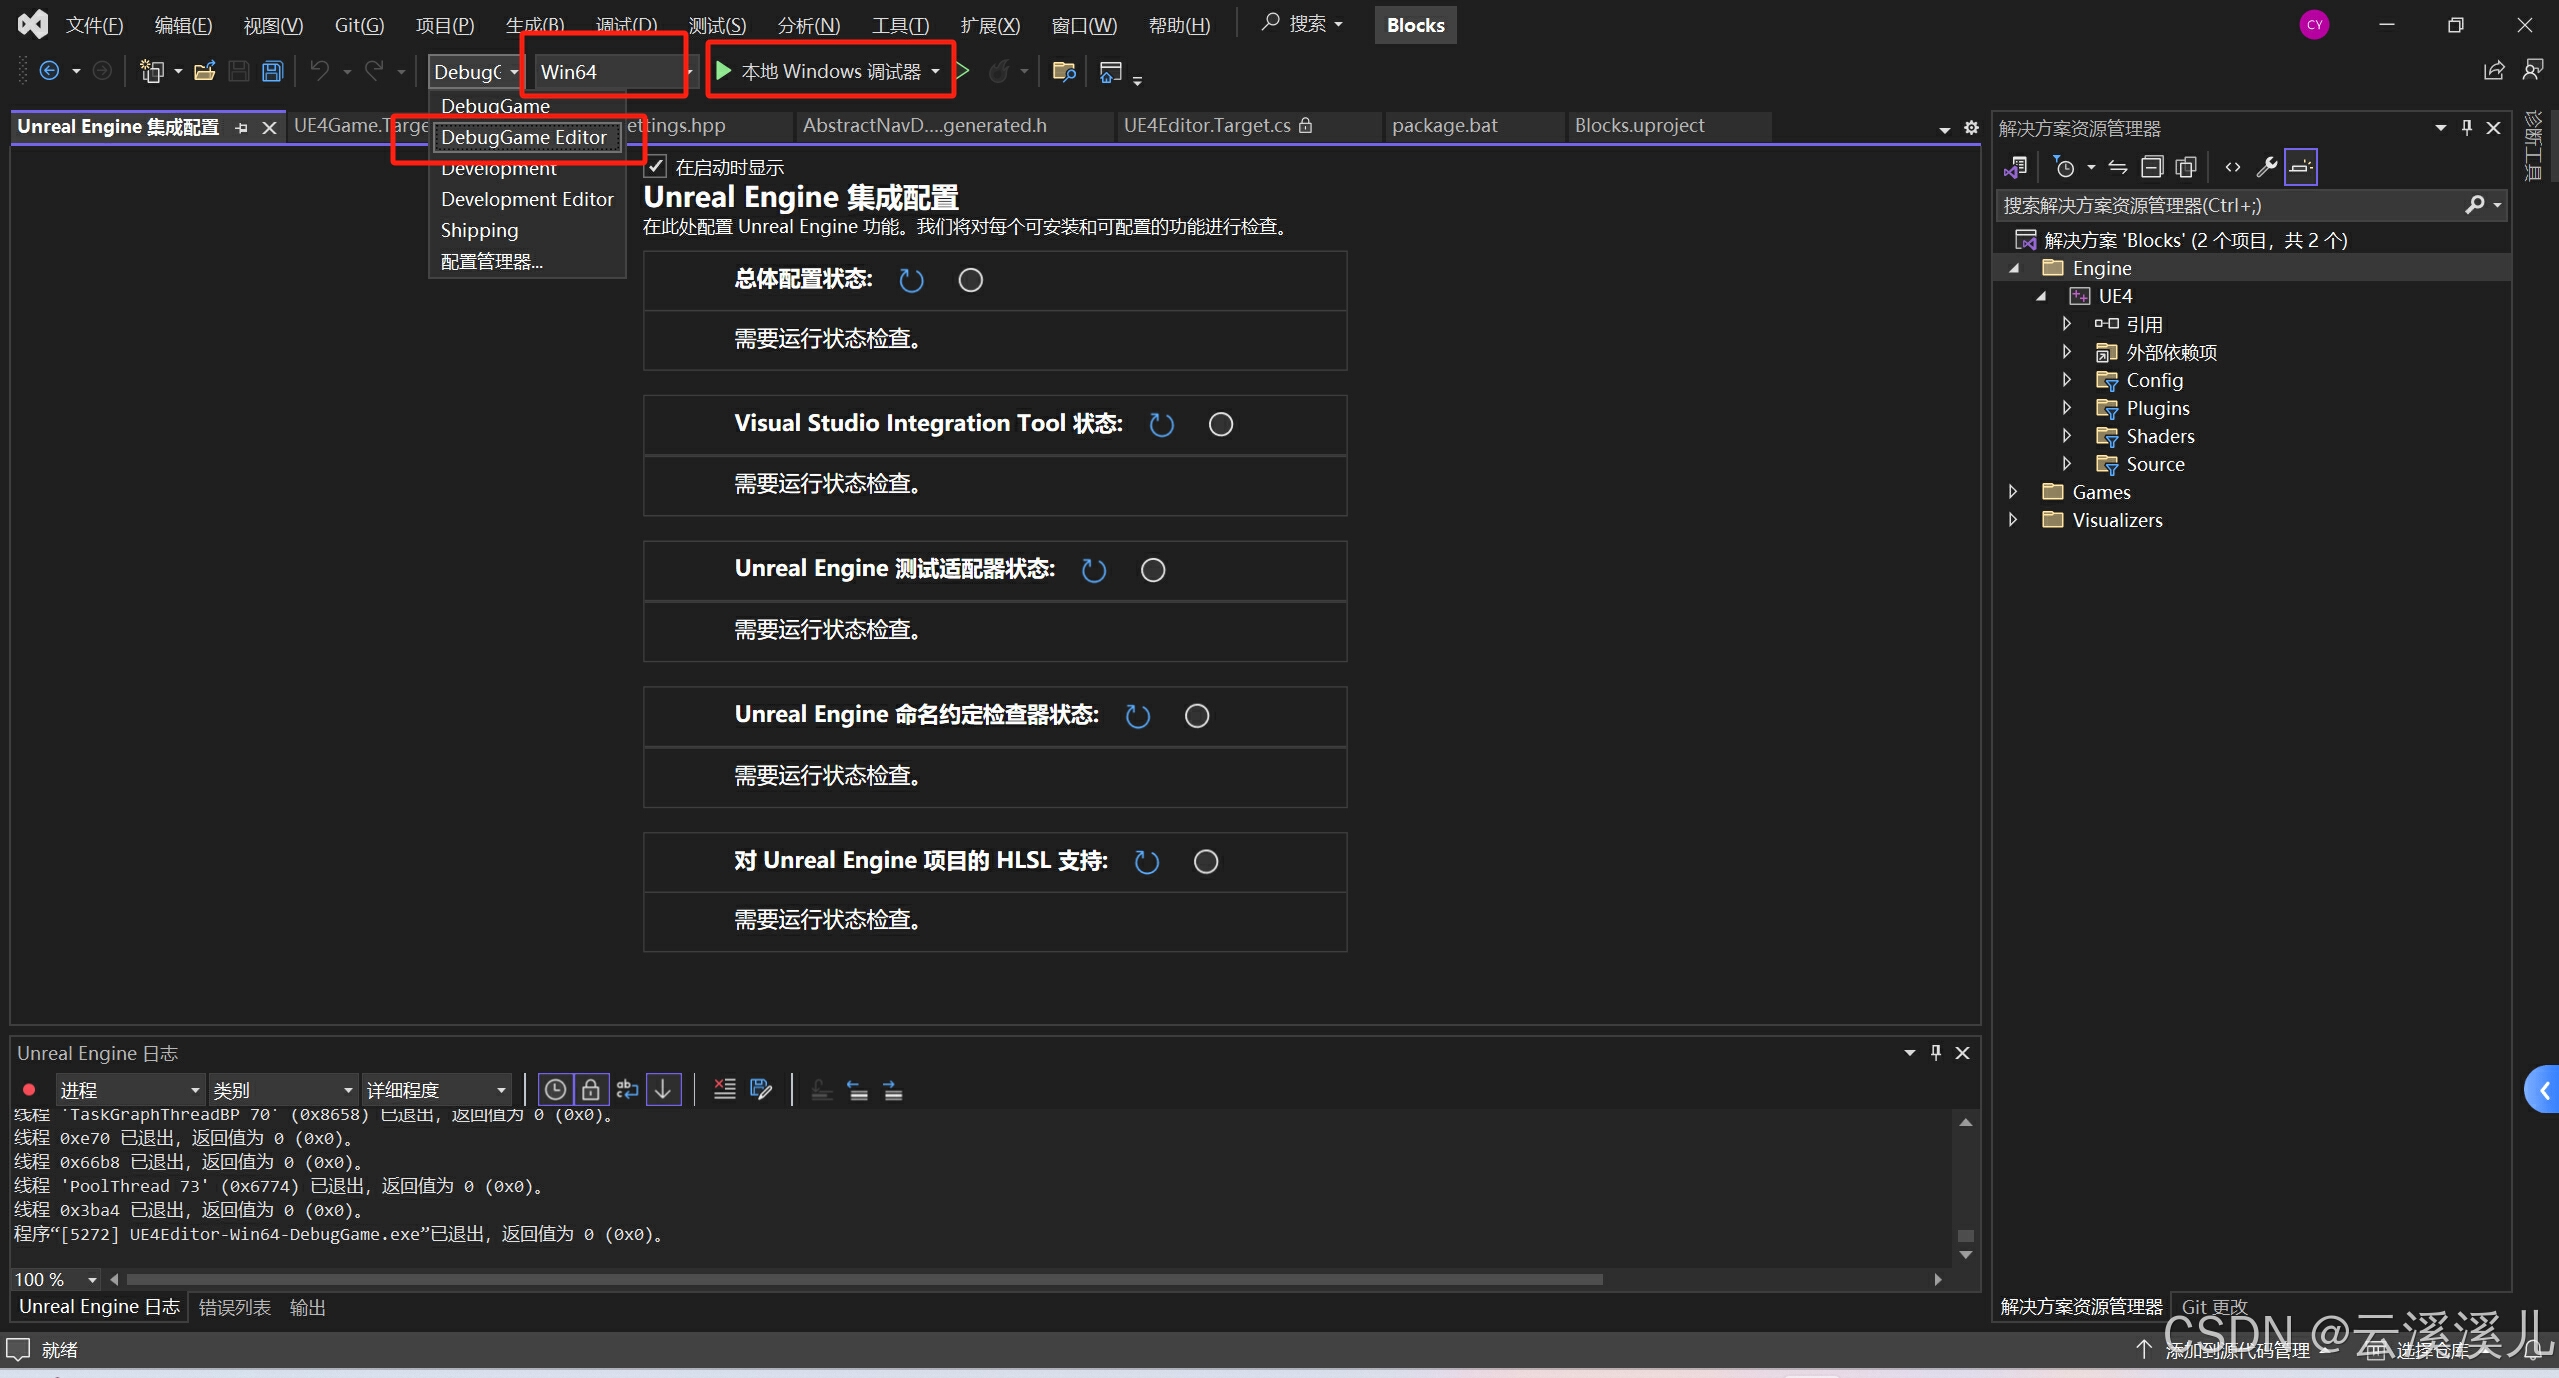Viewport: 2559px width, 1378px height.
Task: Refresh the Visual Studio Integration Tool status
Action: coord(1161,424)
